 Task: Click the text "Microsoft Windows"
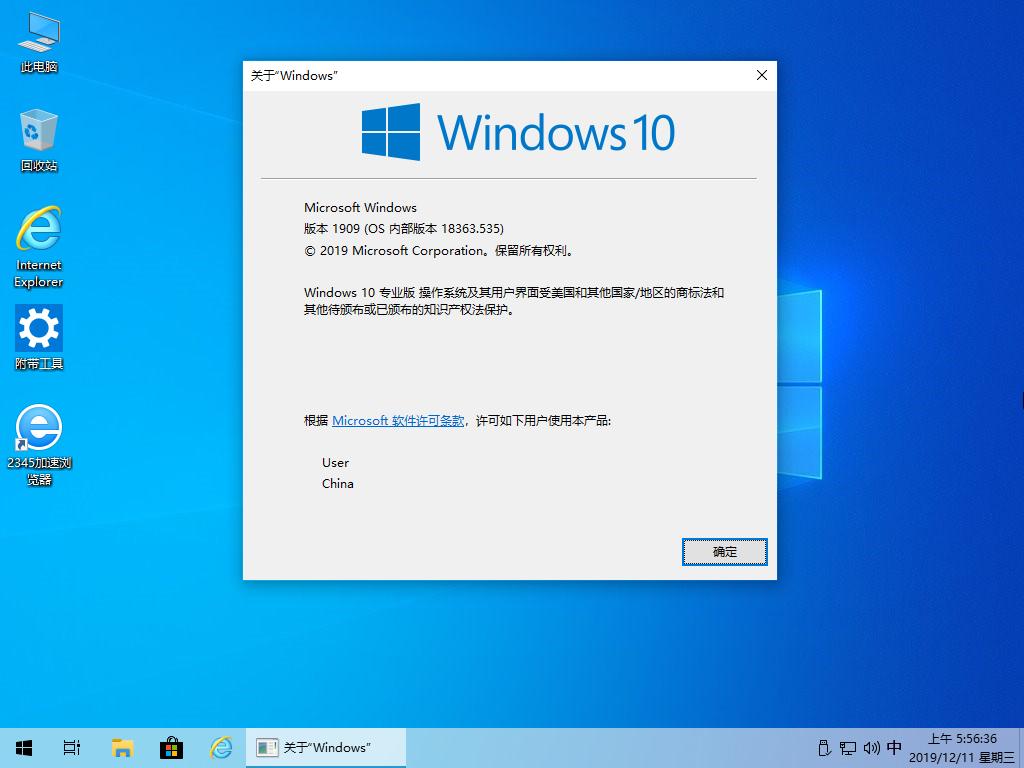pos(360,208)
